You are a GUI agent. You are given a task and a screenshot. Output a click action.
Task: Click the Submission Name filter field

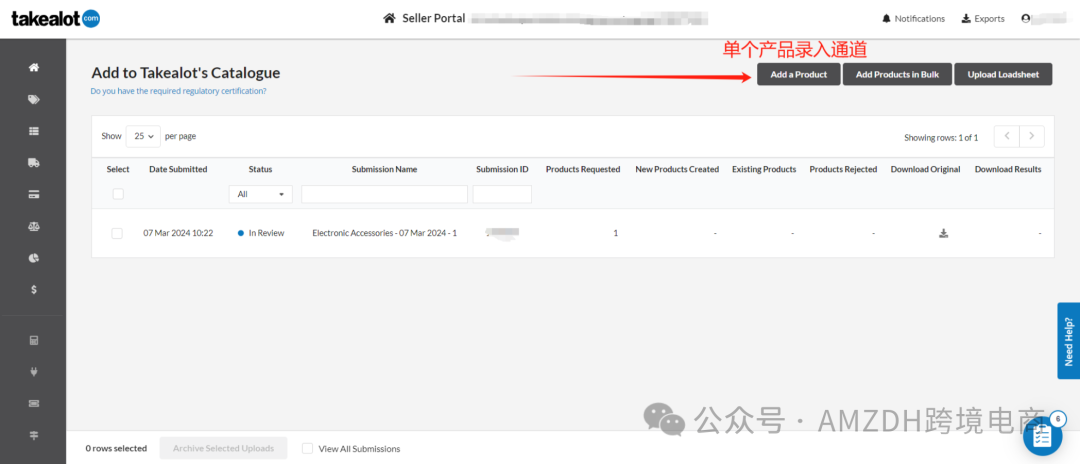[x=384, y=194]
